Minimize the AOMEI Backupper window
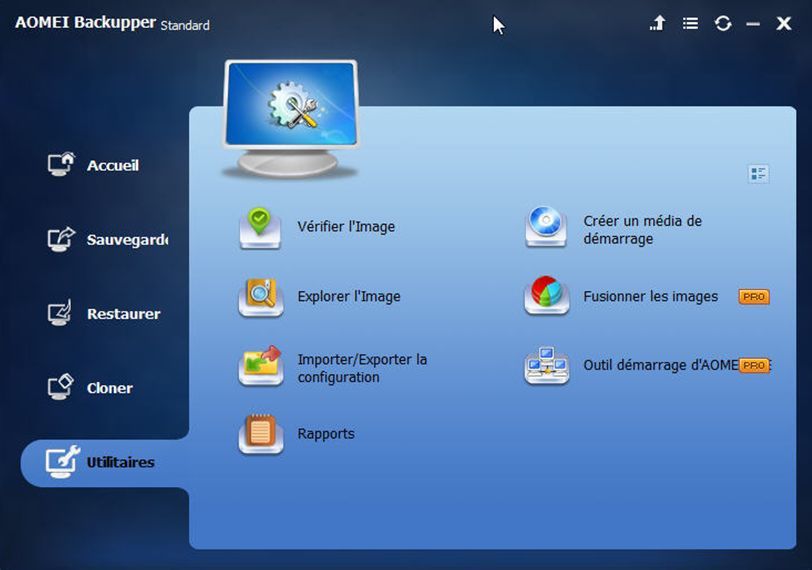812x570 pixels. coord(753,24)
